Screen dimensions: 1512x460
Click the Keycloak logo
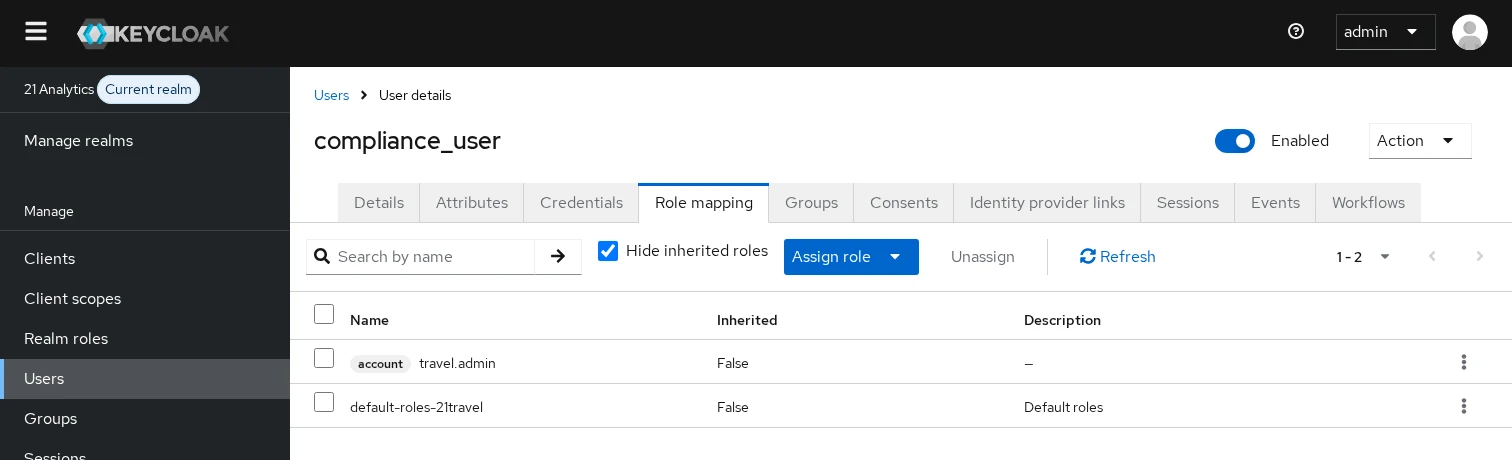coord(153,33)
